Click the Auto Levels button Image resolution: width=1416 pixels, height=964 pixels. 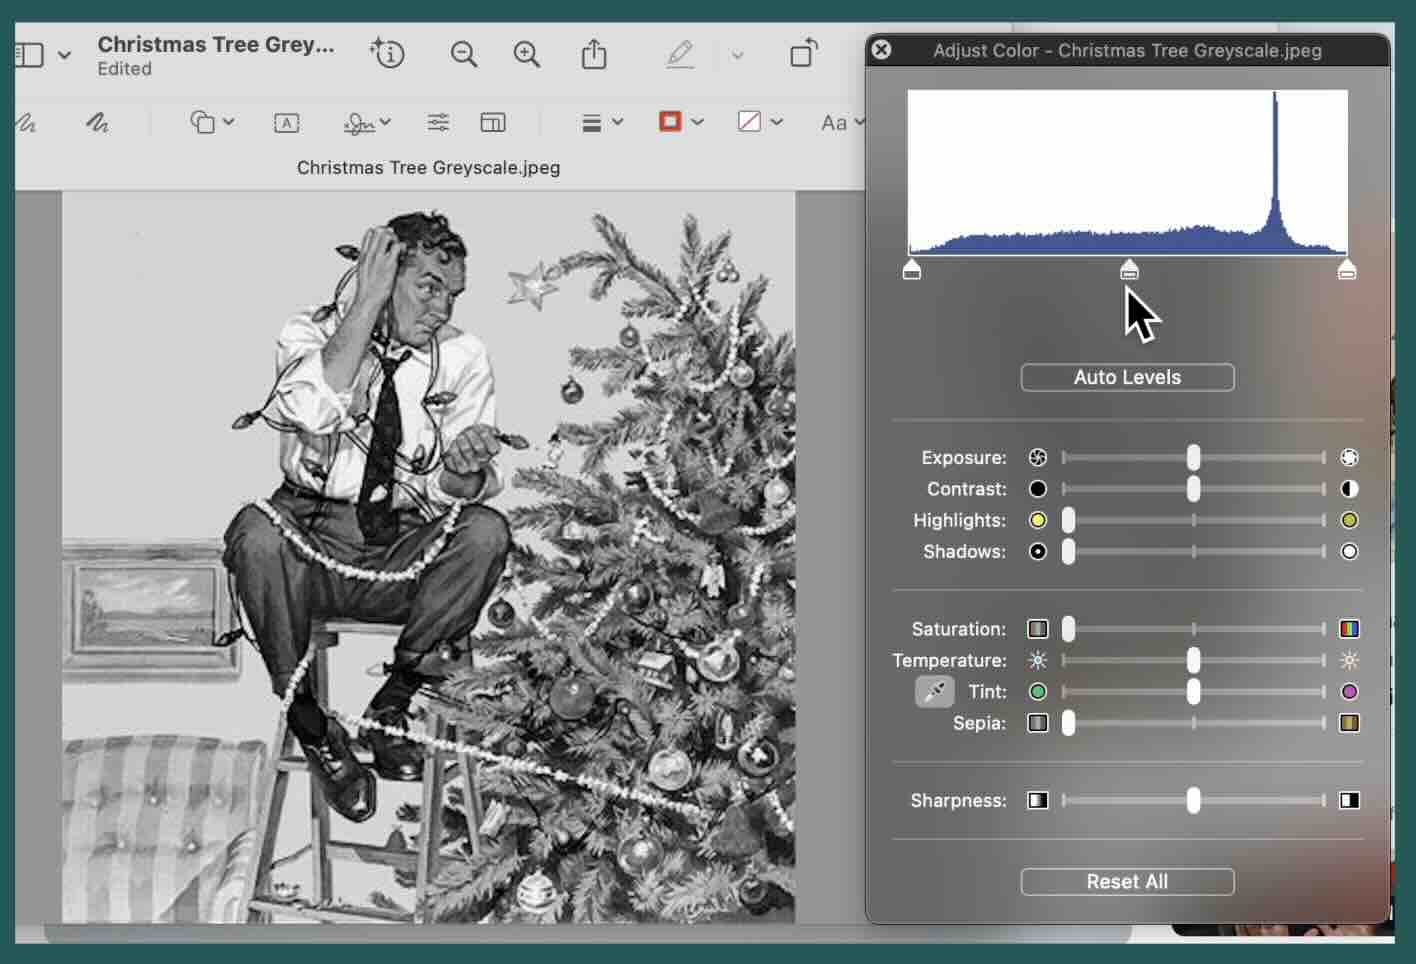(x=1127, y=377)
